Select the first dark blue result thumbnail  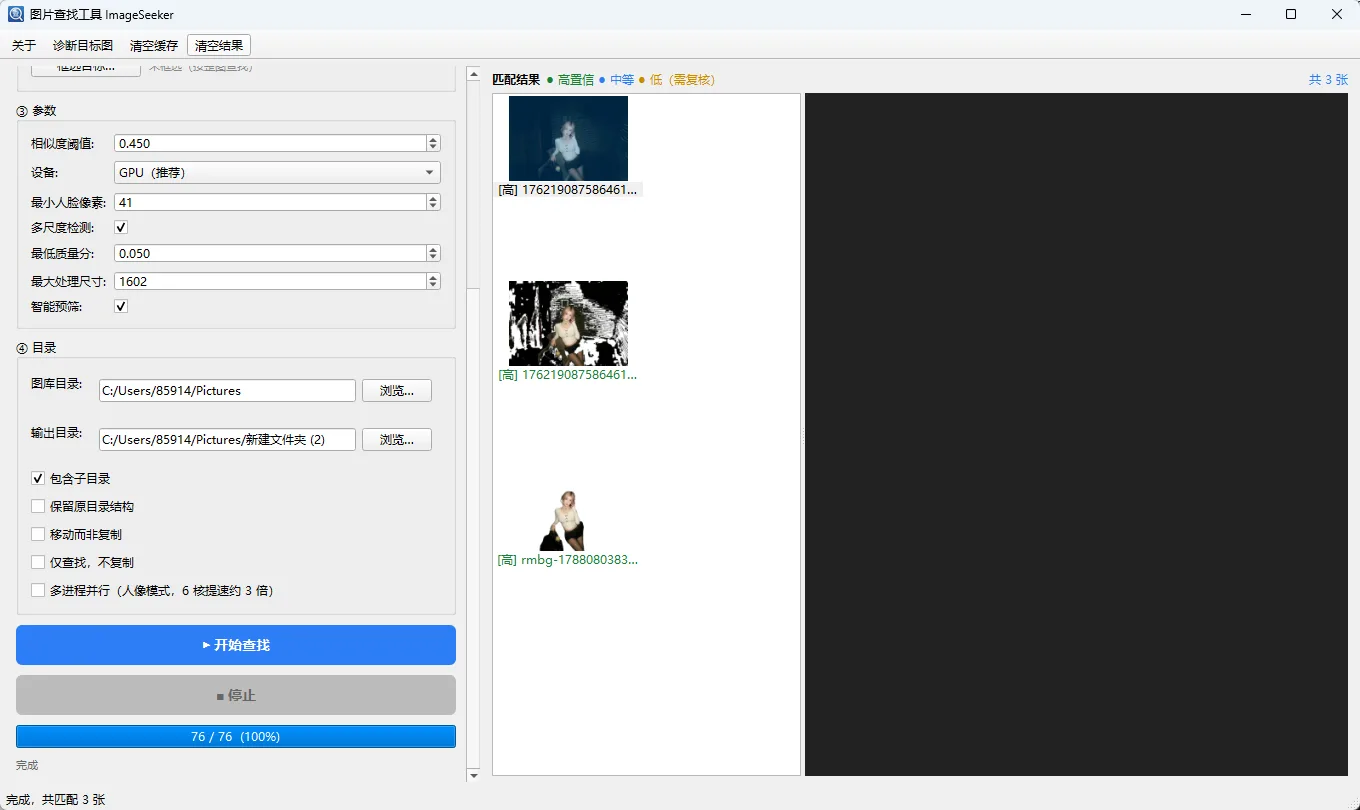(x=568, y=138)
